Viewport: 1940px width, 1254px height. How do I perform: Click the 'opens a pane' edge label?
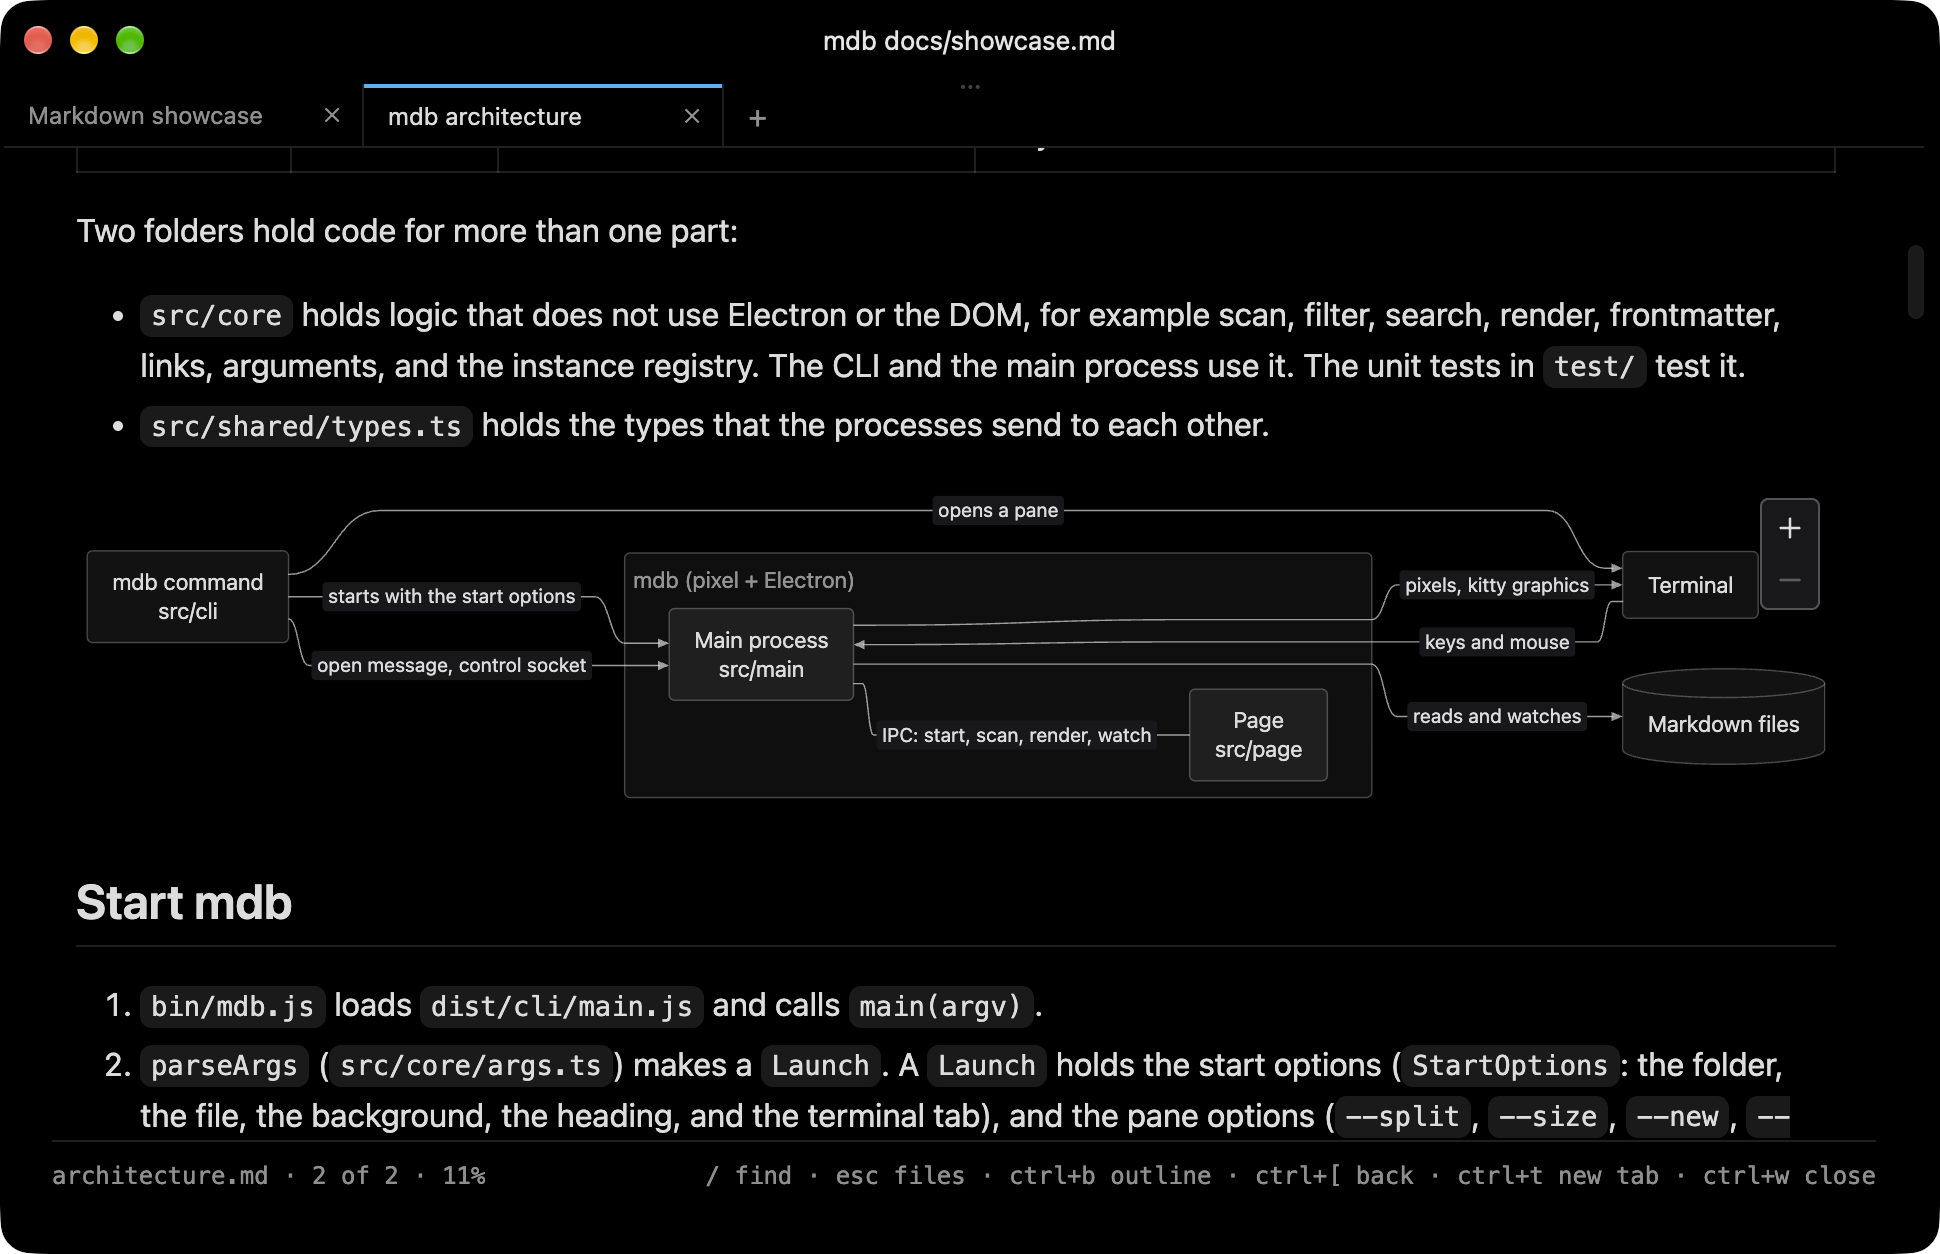click(x=998, y=511)
